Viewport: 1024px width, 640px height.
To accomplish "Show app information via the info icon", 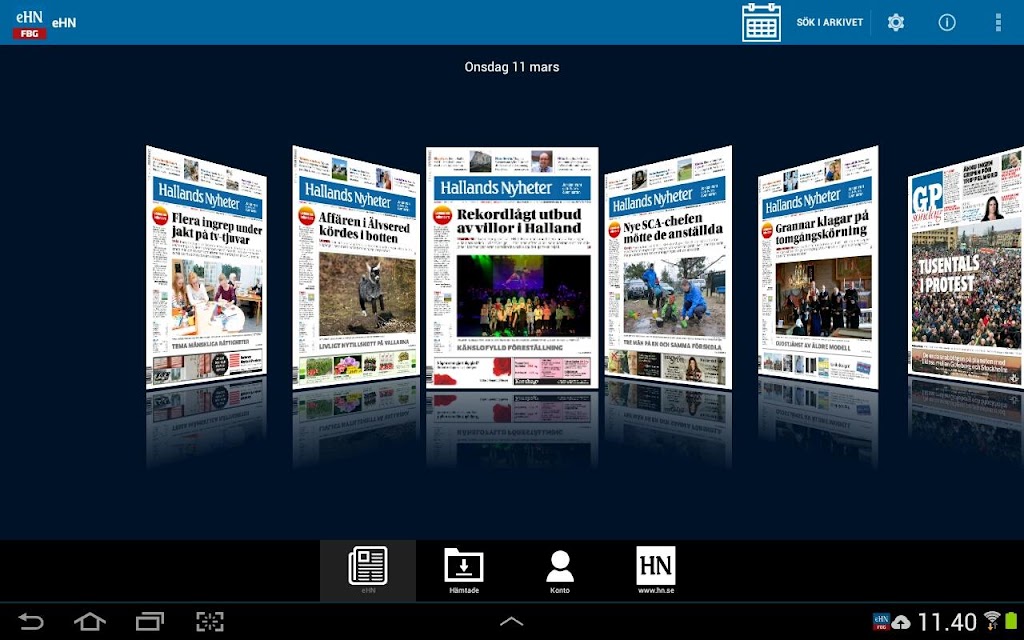I will (947, 22).
